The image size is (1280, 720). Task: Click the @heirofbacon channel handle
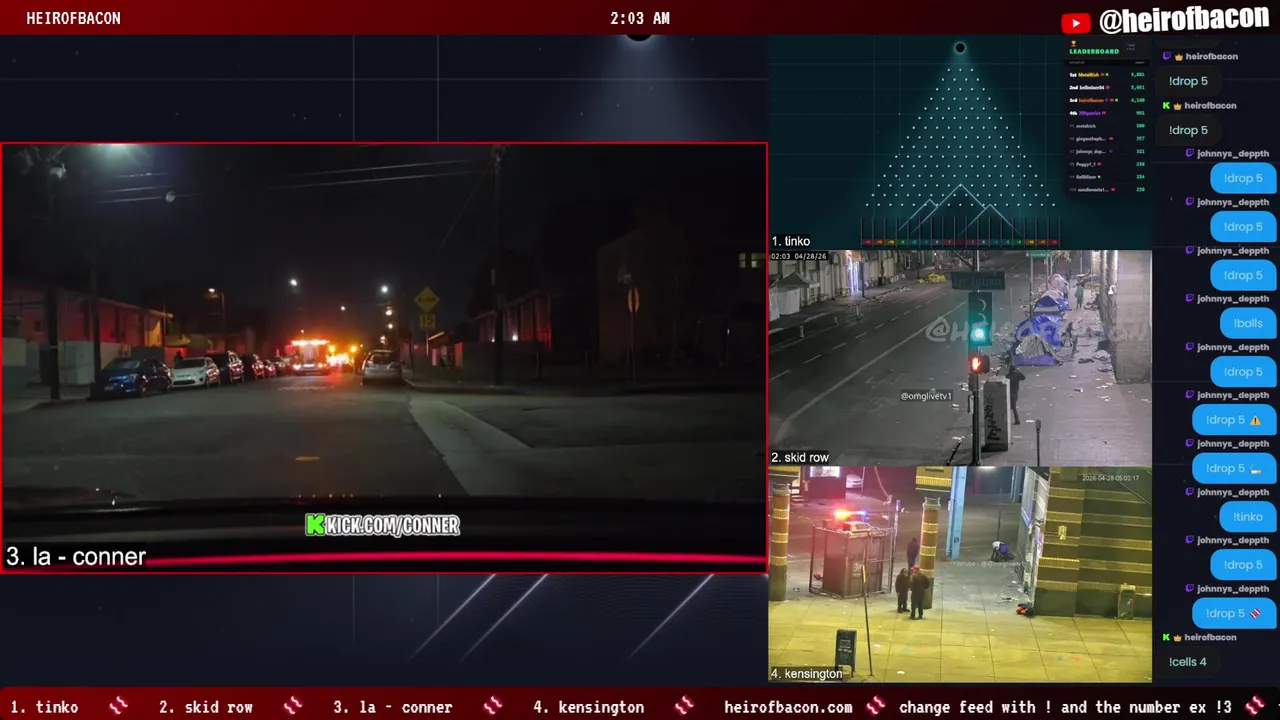(x=1185, y=20)
